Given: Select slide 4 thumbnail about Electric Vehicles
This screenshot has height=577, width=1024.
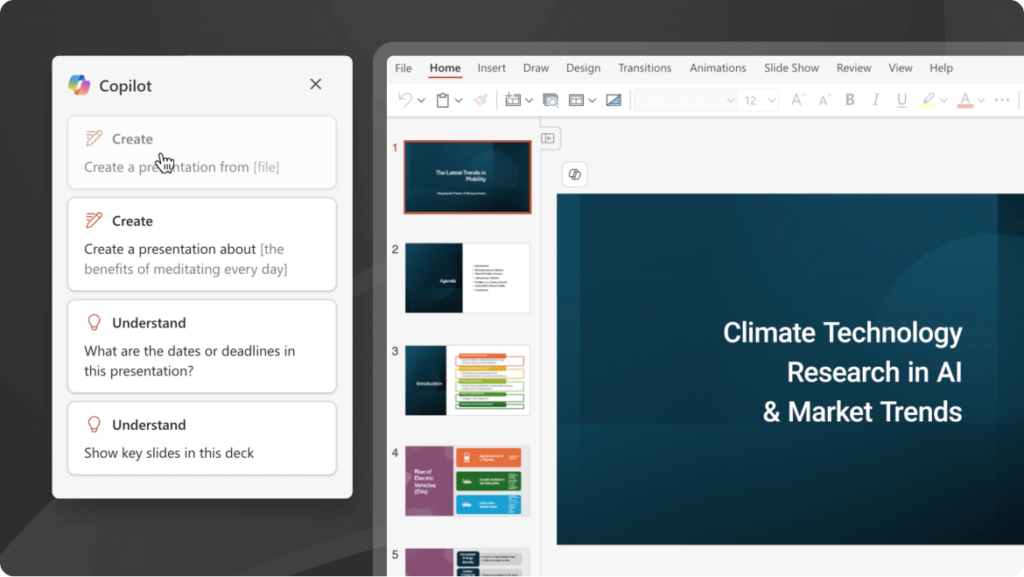Looking at the screenshot, I should 467,481.
